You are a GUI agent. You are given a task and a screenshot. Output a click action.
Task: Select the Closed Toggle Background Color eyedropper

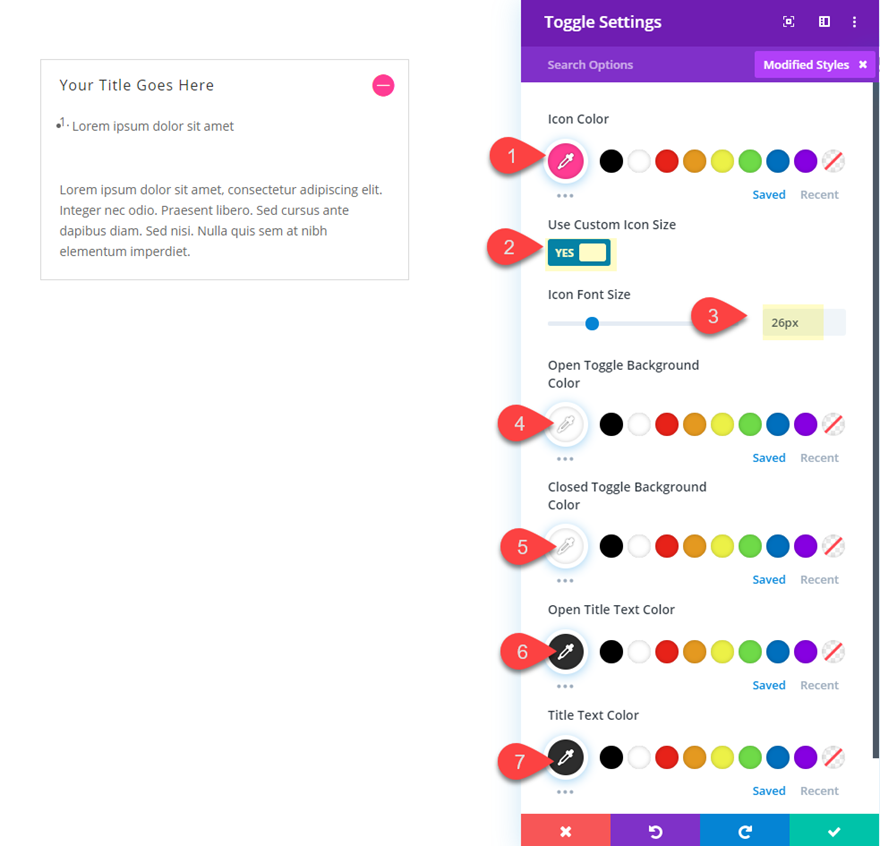[565, 546]
